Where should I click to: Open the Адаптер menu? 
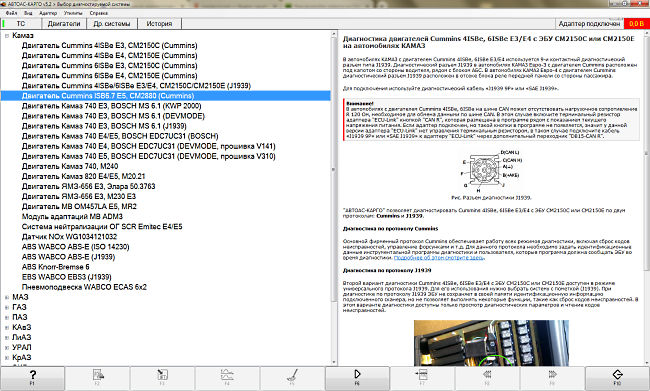(x=48, y=13)
